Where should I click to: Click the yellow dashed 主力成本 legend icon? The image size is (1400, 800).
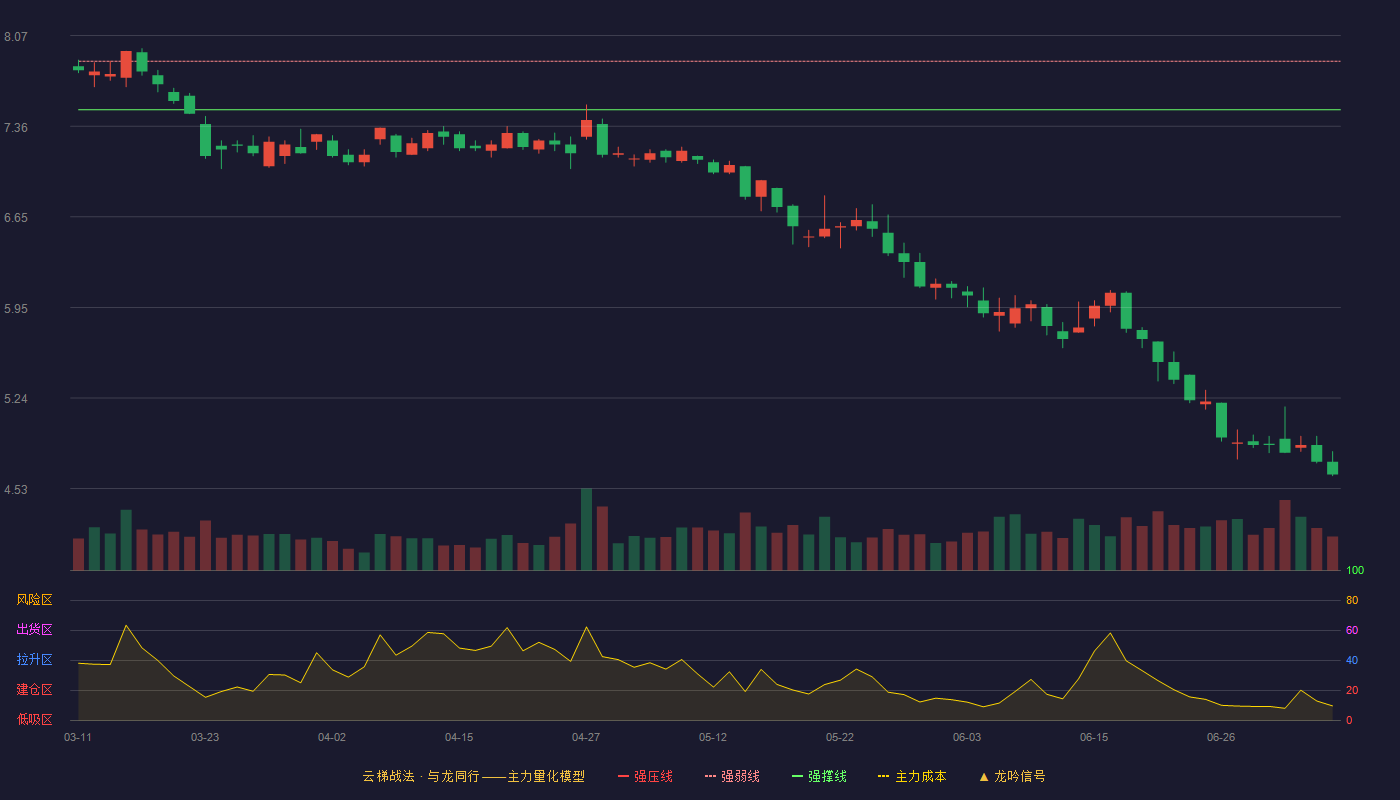[x=884, y=776]
